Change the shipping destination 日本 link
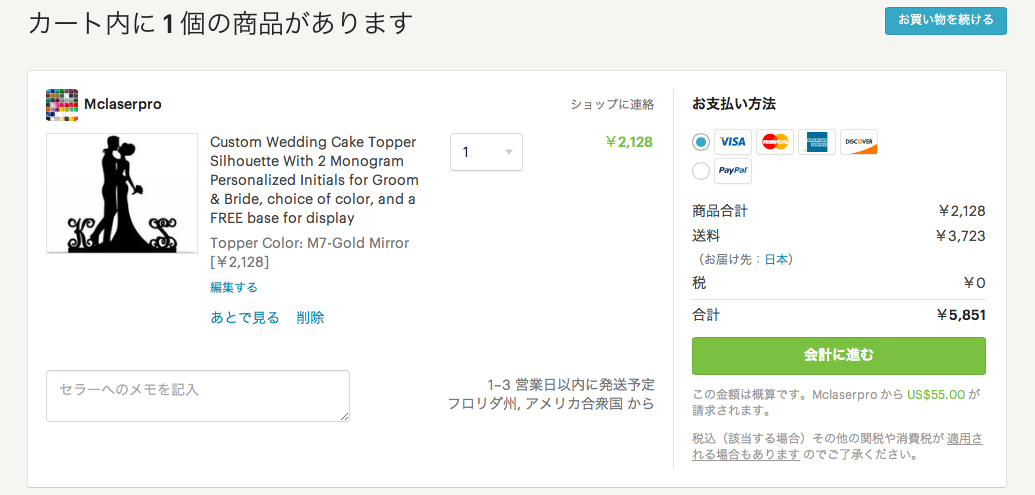 776,259
